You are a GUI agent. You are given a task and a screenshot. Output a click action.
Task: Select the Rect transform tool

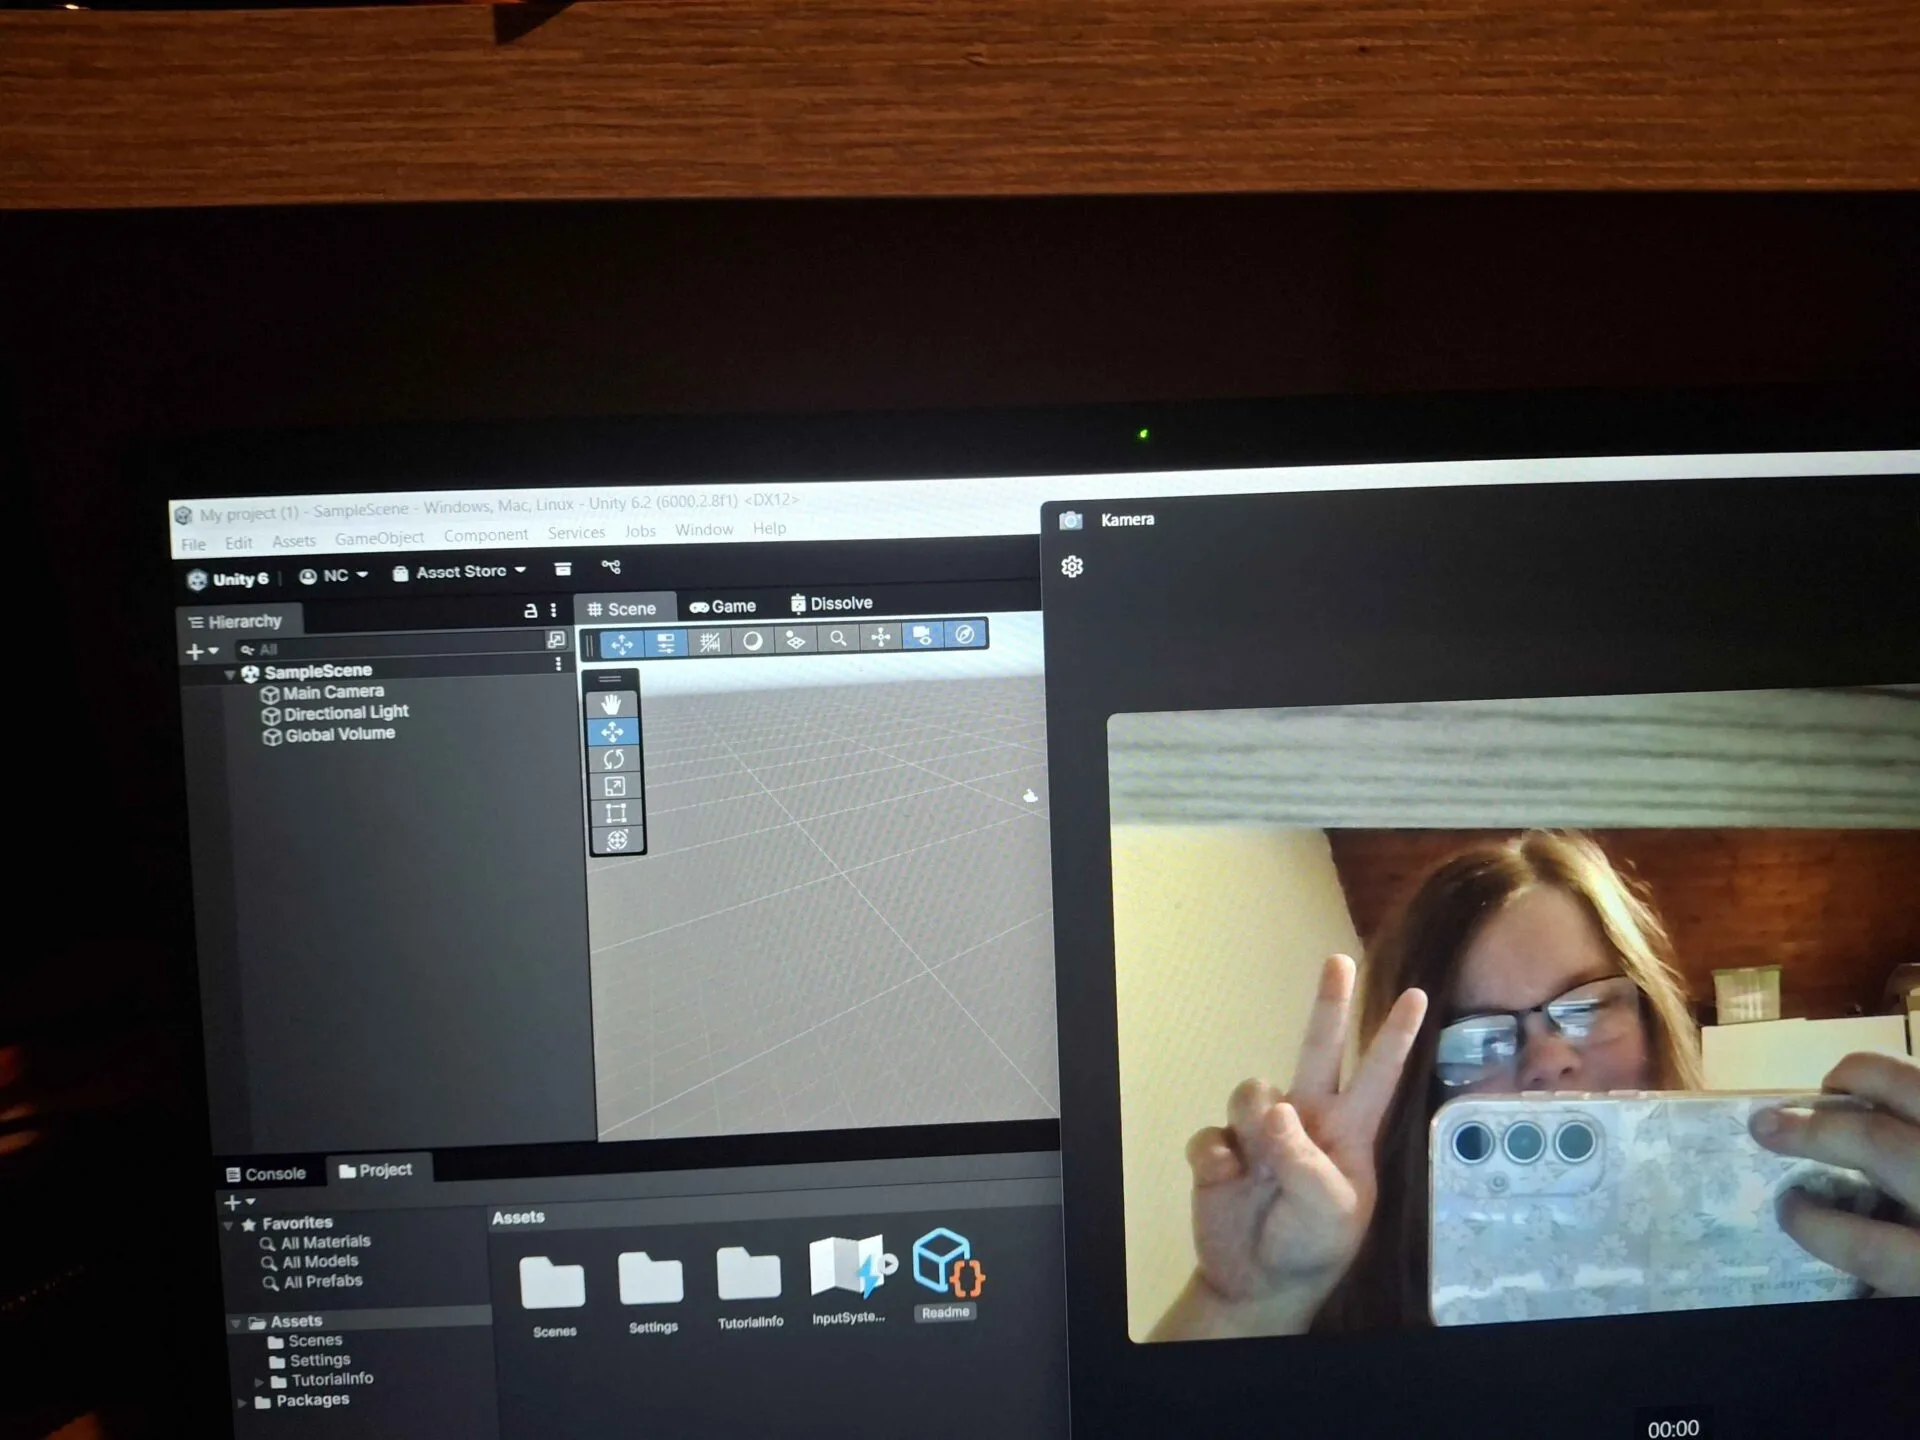(x=616, y=813)
